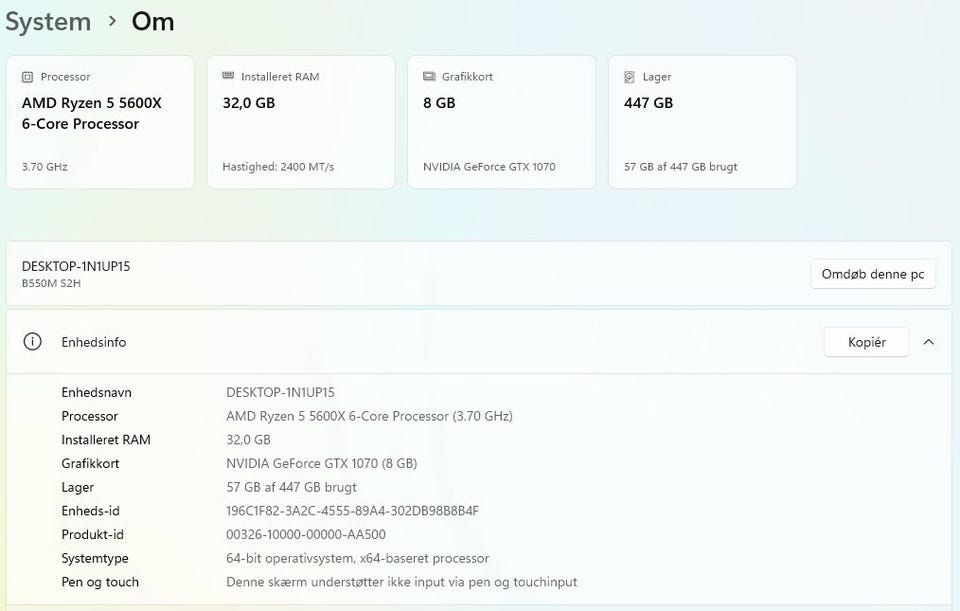Click the Omdøb denne pc button
The width and height of the screenshot is (960, 611).
(873, 274)
